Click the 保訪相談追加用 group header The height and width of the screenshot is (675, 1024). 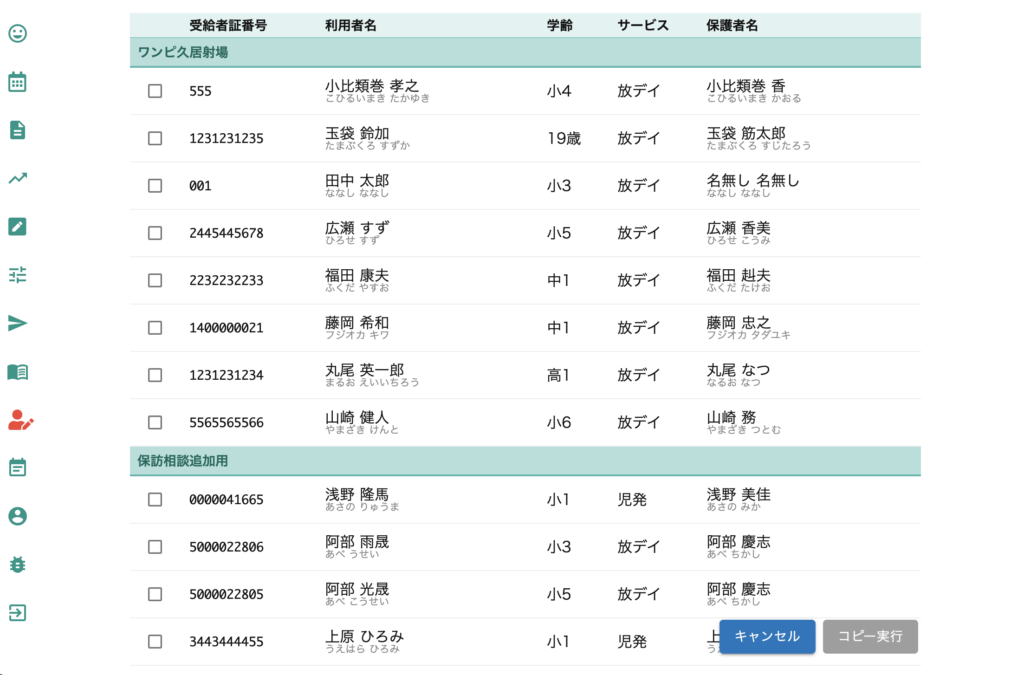183,461
